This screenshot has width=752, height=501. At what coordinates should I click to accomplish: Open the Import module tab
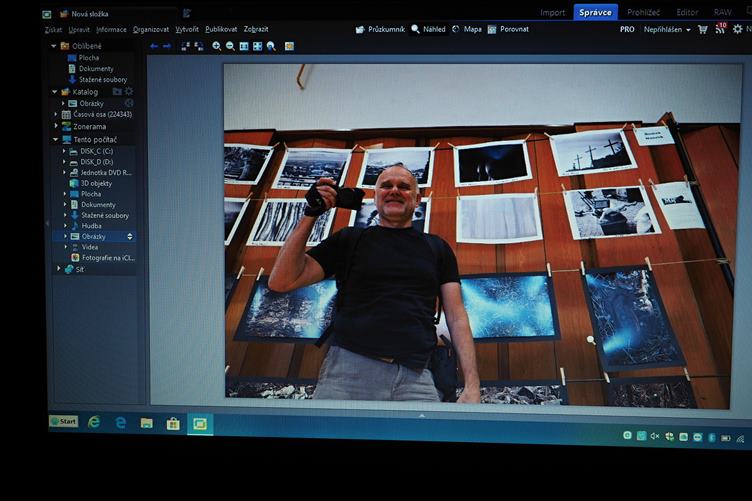552,12
